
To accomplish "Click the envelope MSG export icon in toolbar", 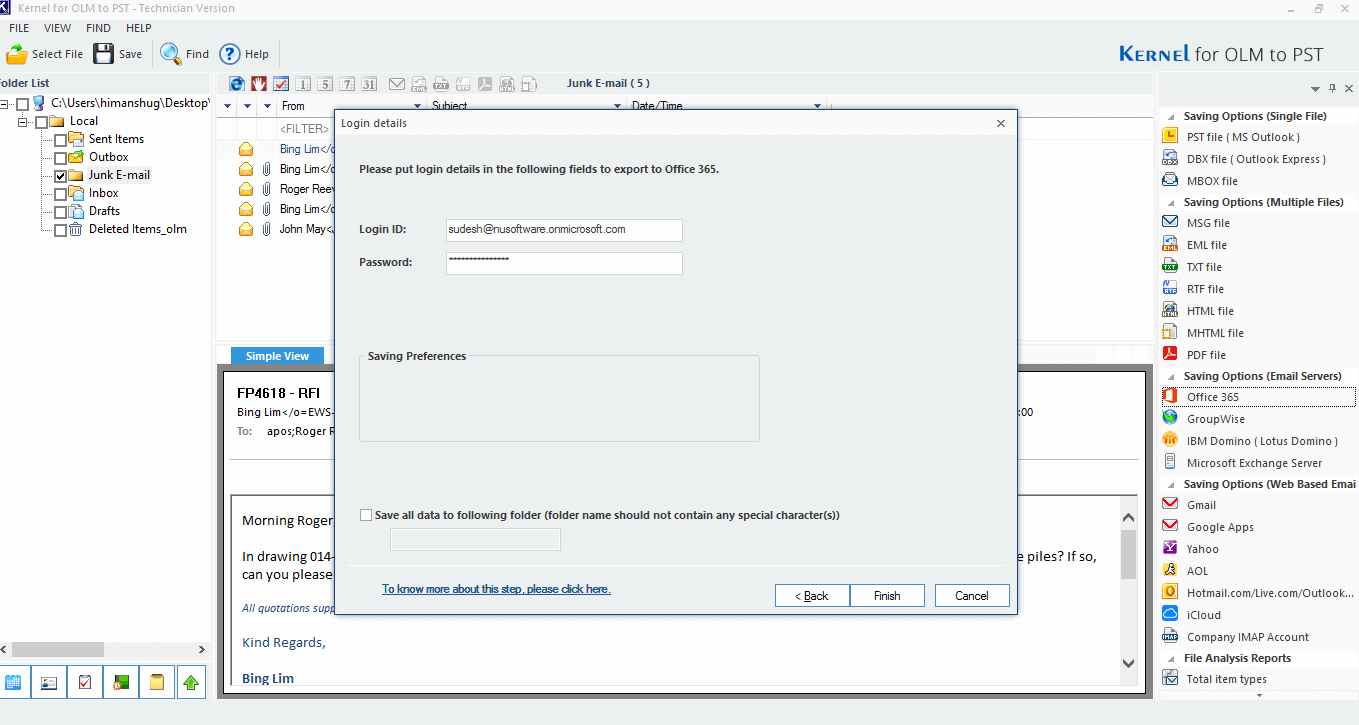I will coord(397,84).
